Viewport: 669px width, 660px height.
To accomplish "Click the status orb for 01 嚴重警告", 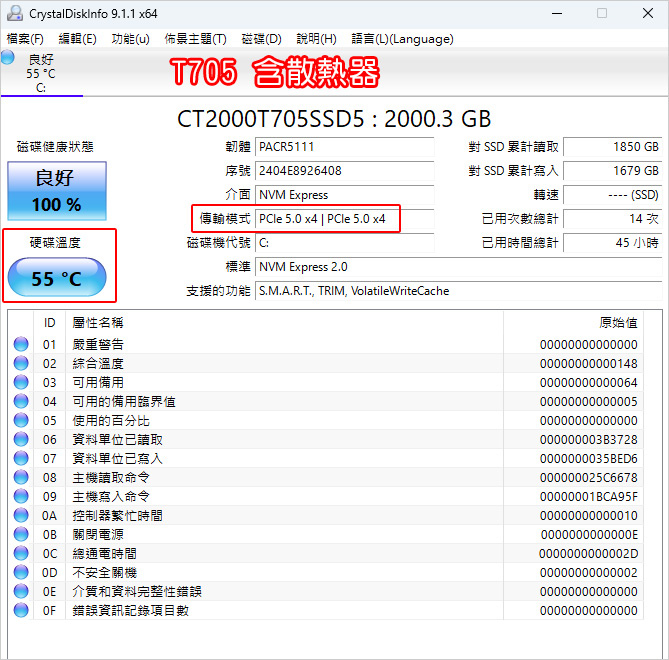I will tap(21, 344).
